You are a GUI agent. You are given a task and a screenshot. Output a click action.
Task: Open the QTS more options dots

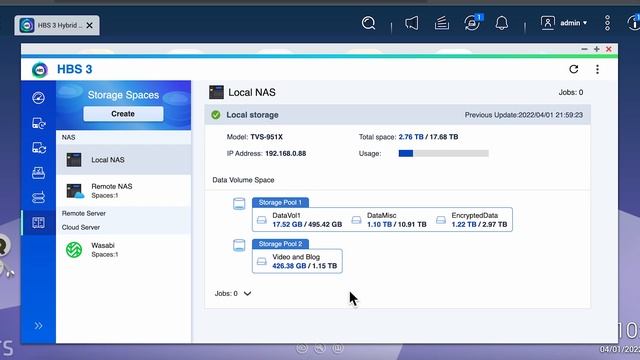(x=607, y=23)
